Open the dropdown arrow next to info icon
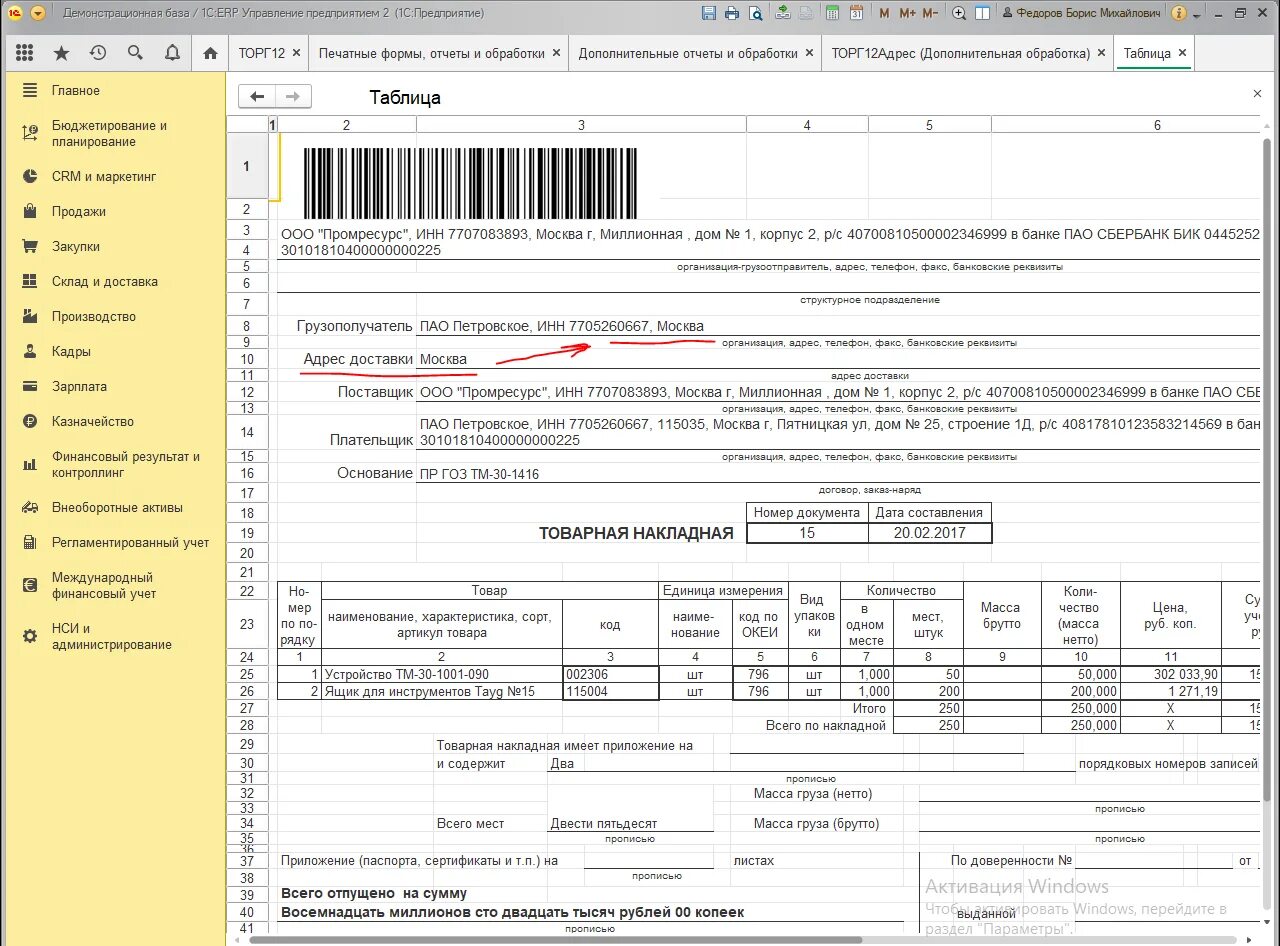 tap(1195, 14)
